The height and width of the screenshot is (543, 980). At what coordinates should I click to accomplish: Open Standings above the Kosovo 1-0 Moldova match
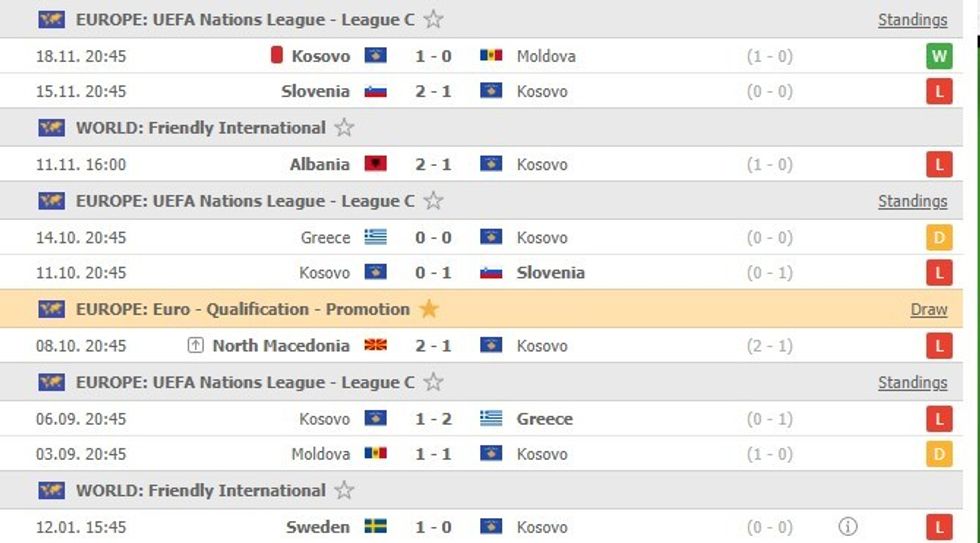click(x=912, y=20)
